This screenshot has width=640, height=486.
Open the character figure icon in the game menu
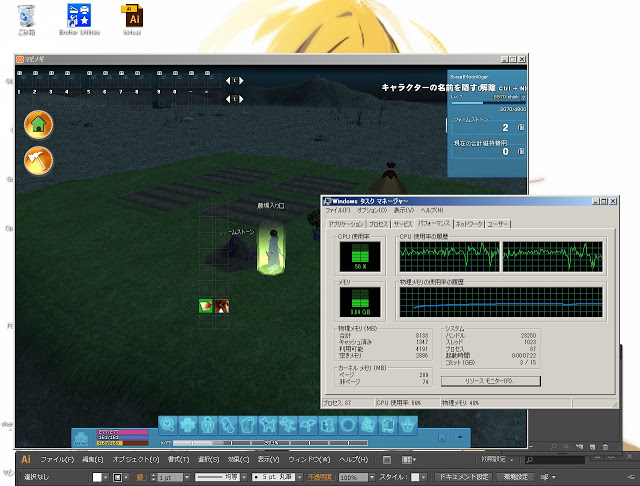click(x=208, y=425)
